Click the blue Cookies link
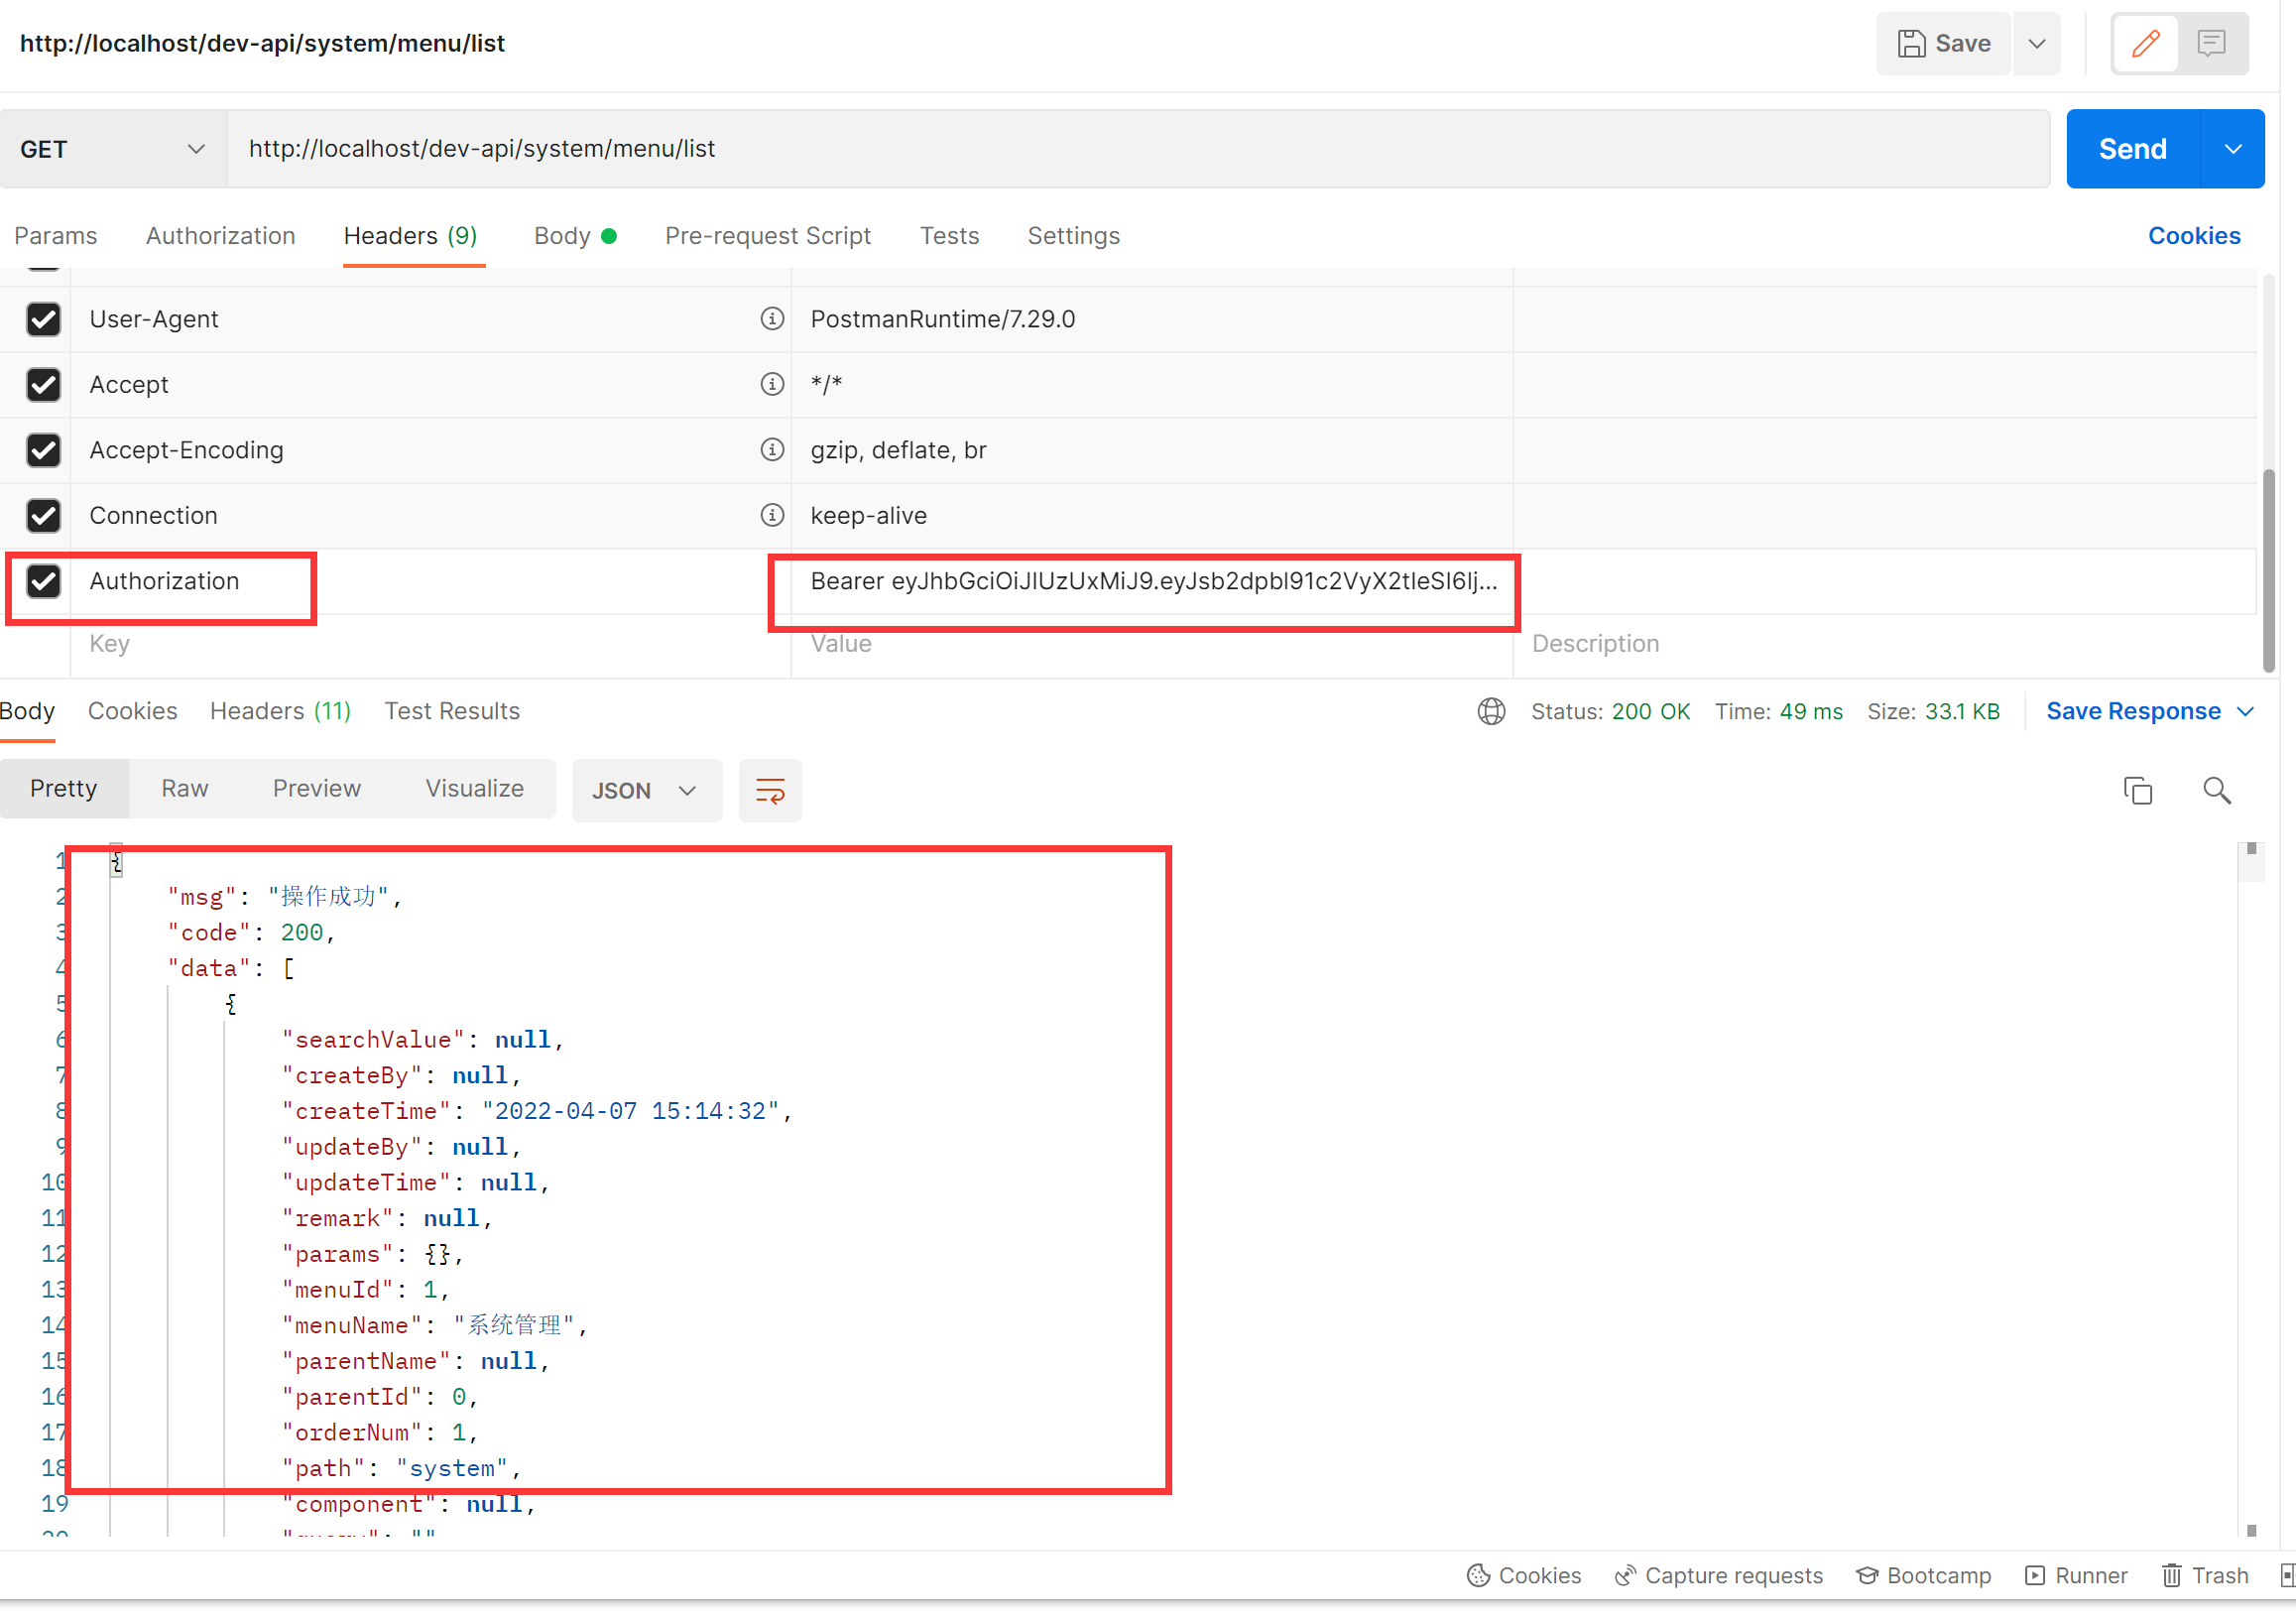The image size is (2296, 1620). point(2193,236)
